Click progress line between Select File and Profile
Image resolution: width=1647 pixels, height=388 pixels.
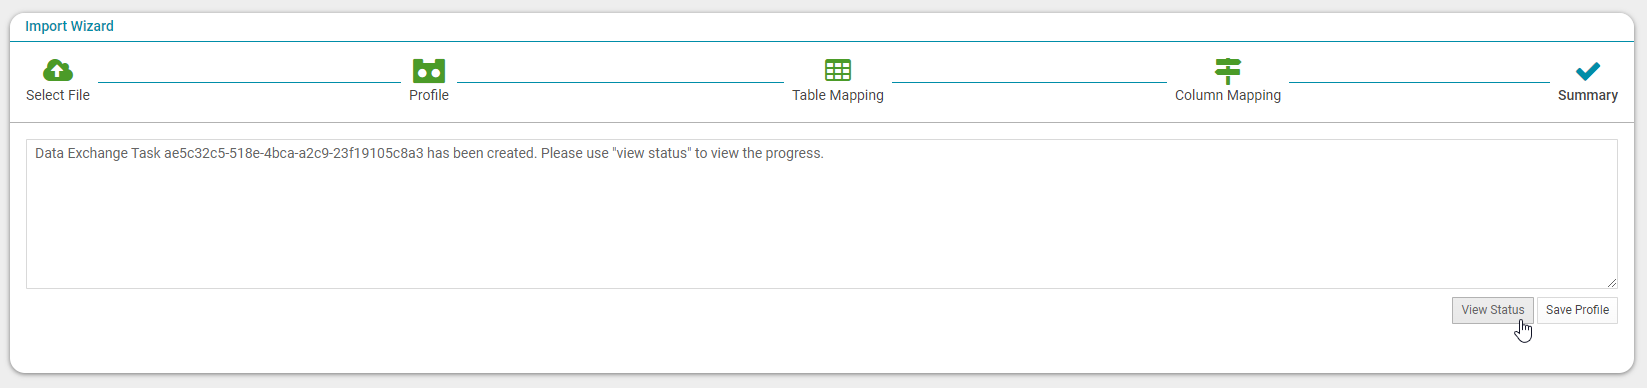tap(249, 82)
